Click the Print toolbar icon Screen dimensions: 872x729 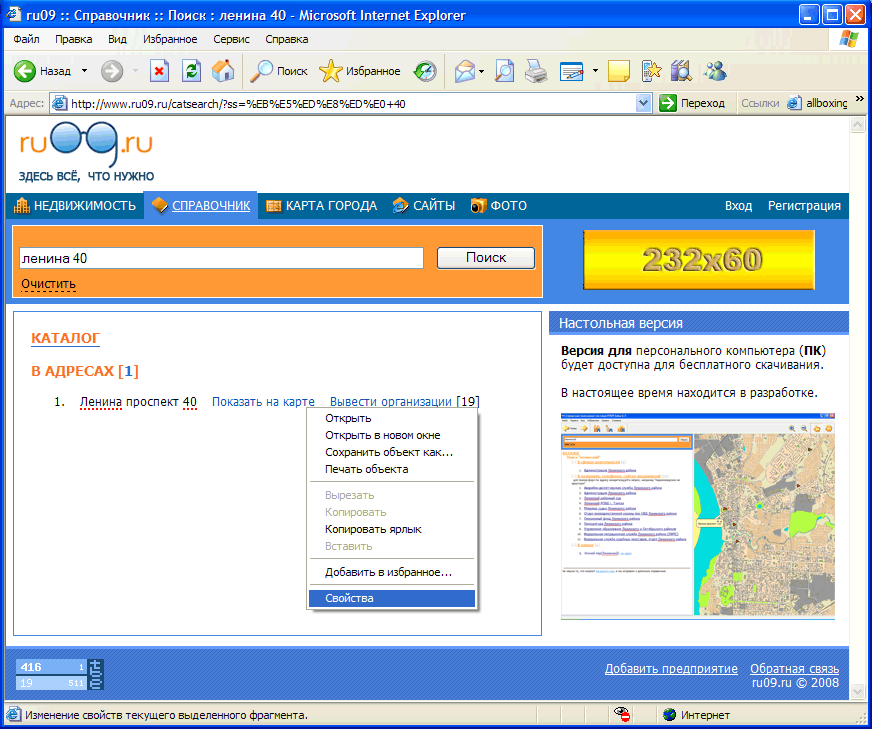(x=536, y=71)
